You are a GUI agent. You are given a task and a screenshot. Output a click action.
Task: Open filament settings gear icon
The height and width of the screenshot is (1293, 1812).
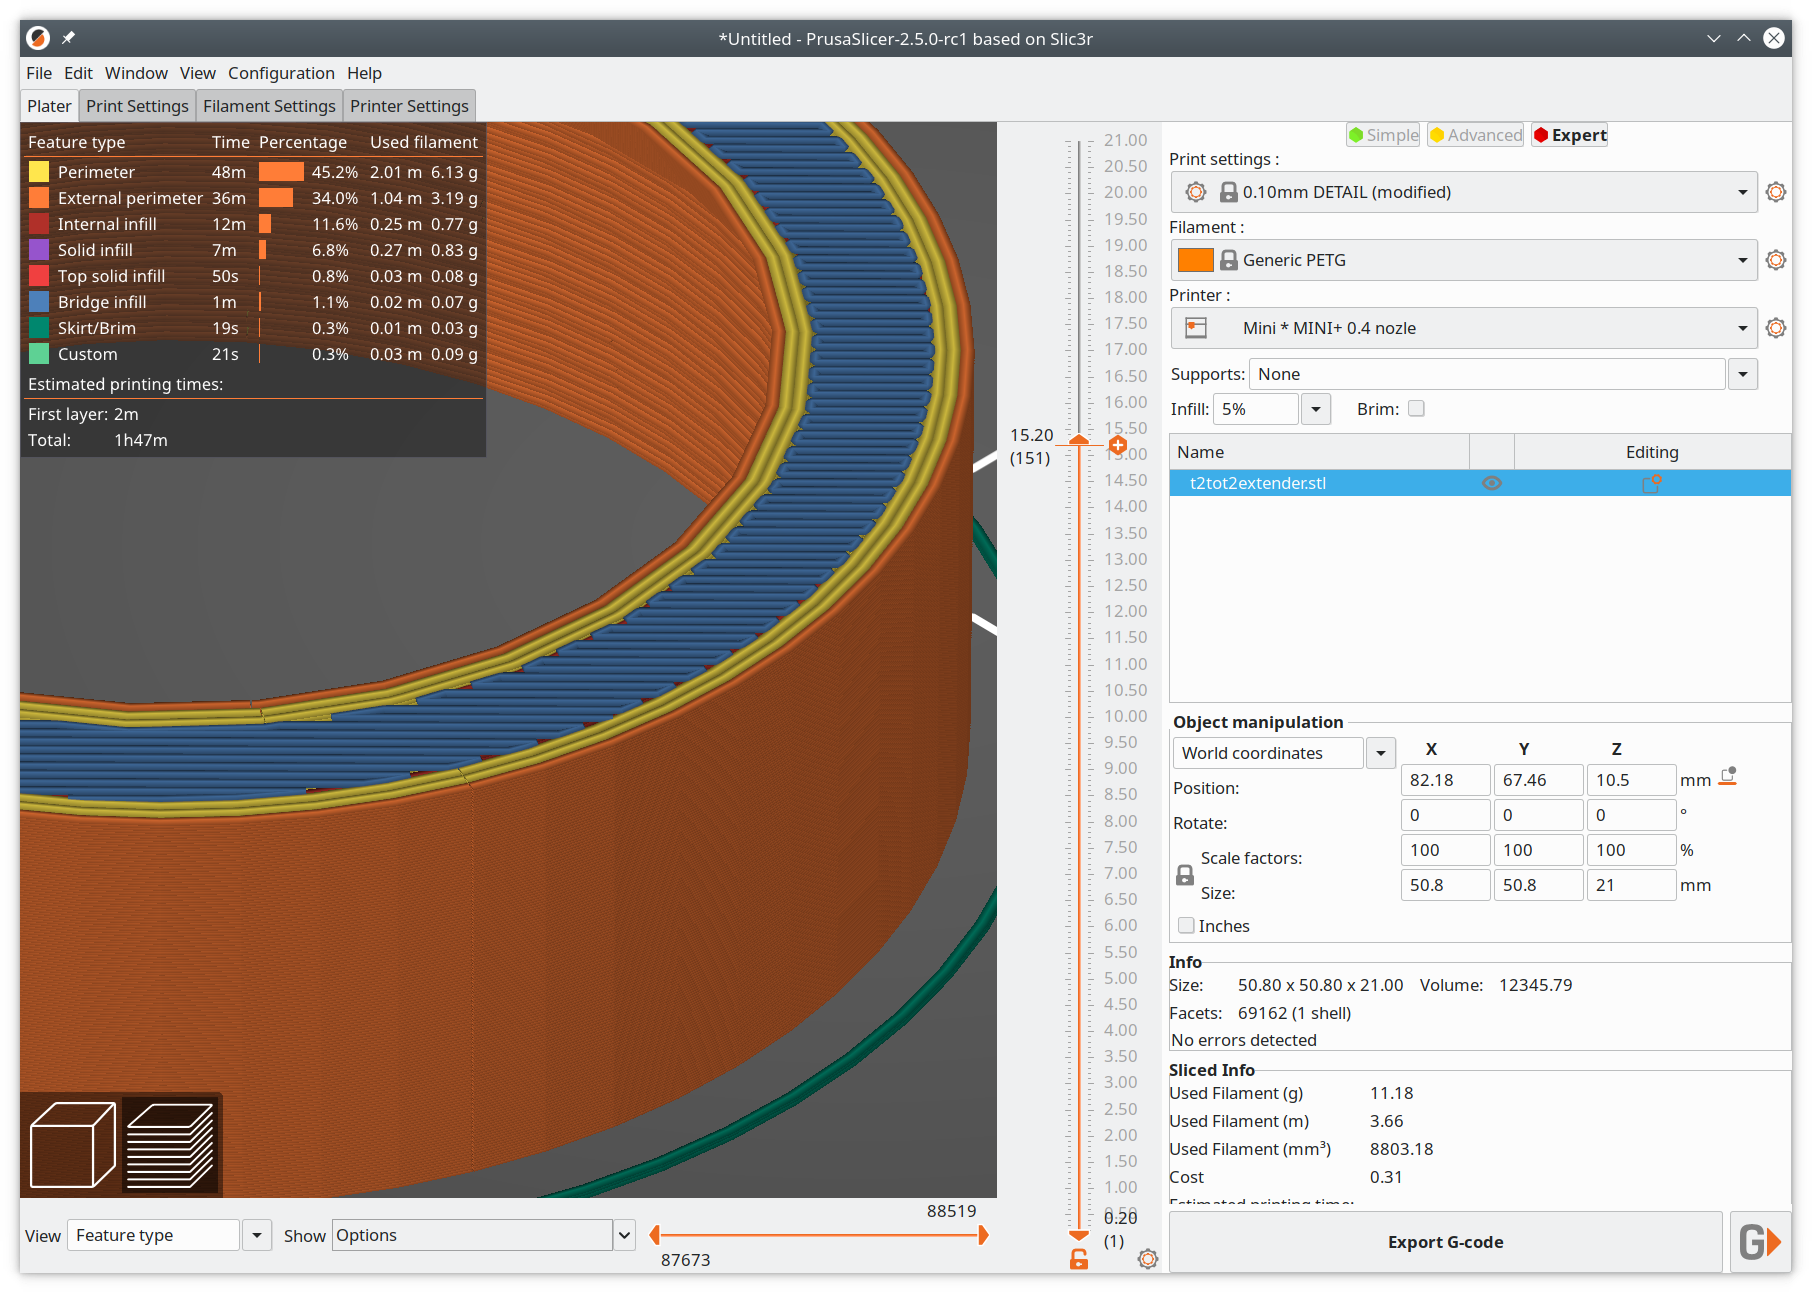1776,260
